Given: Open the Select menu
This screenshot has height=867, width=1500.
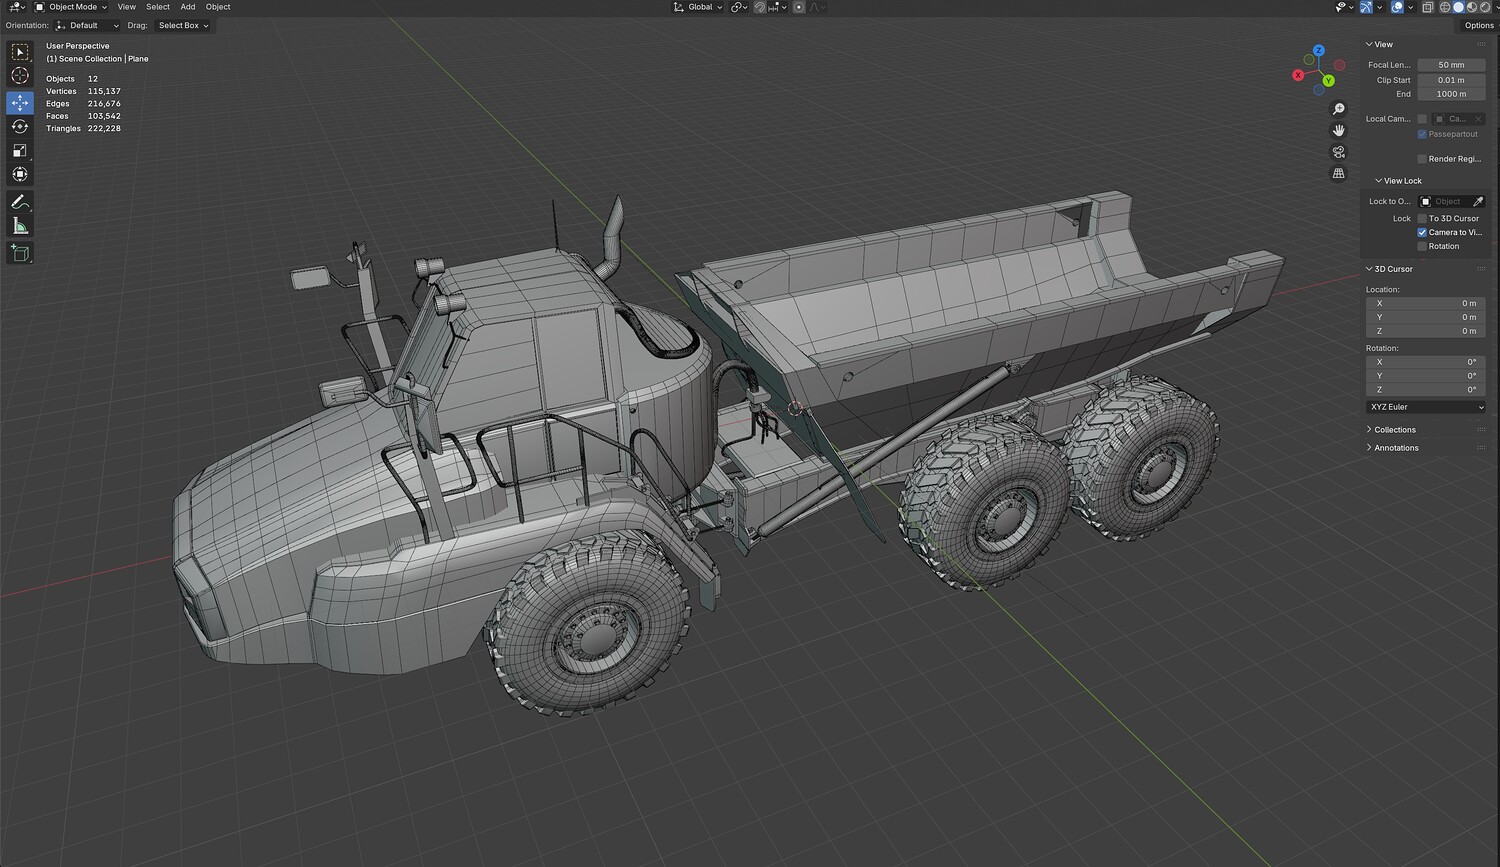Looking at the screenshot, I should pyautogui.click(x=158, y=7).
